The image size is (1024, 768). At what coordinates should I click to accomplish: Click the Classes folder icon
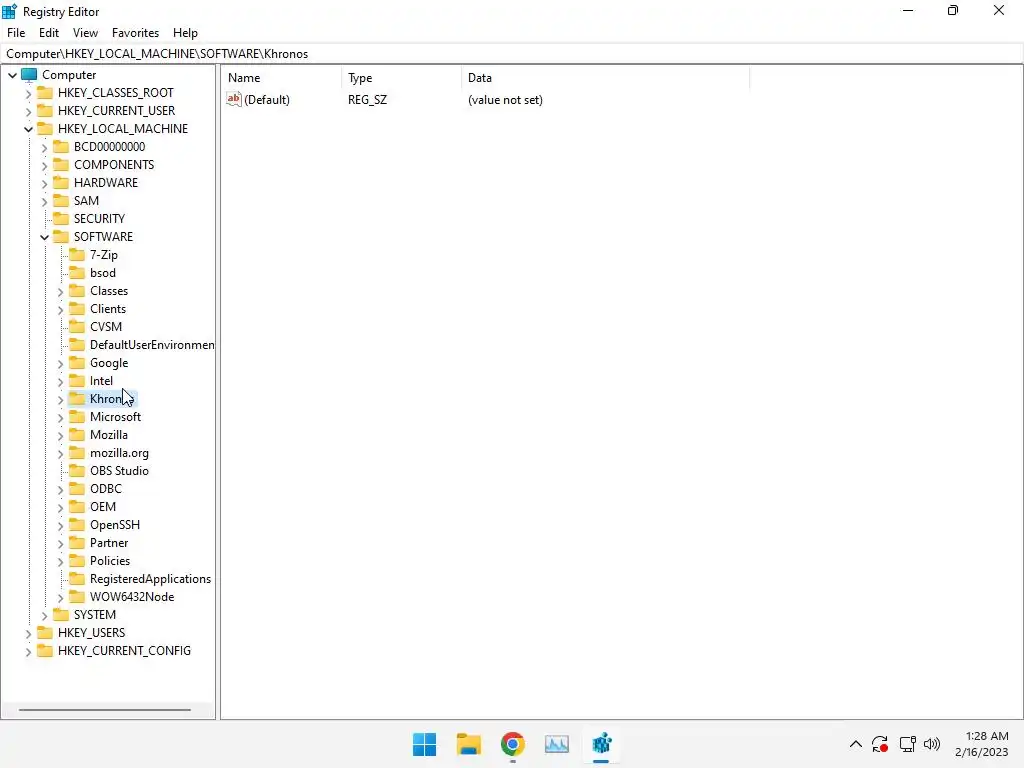tap(77, 291)
